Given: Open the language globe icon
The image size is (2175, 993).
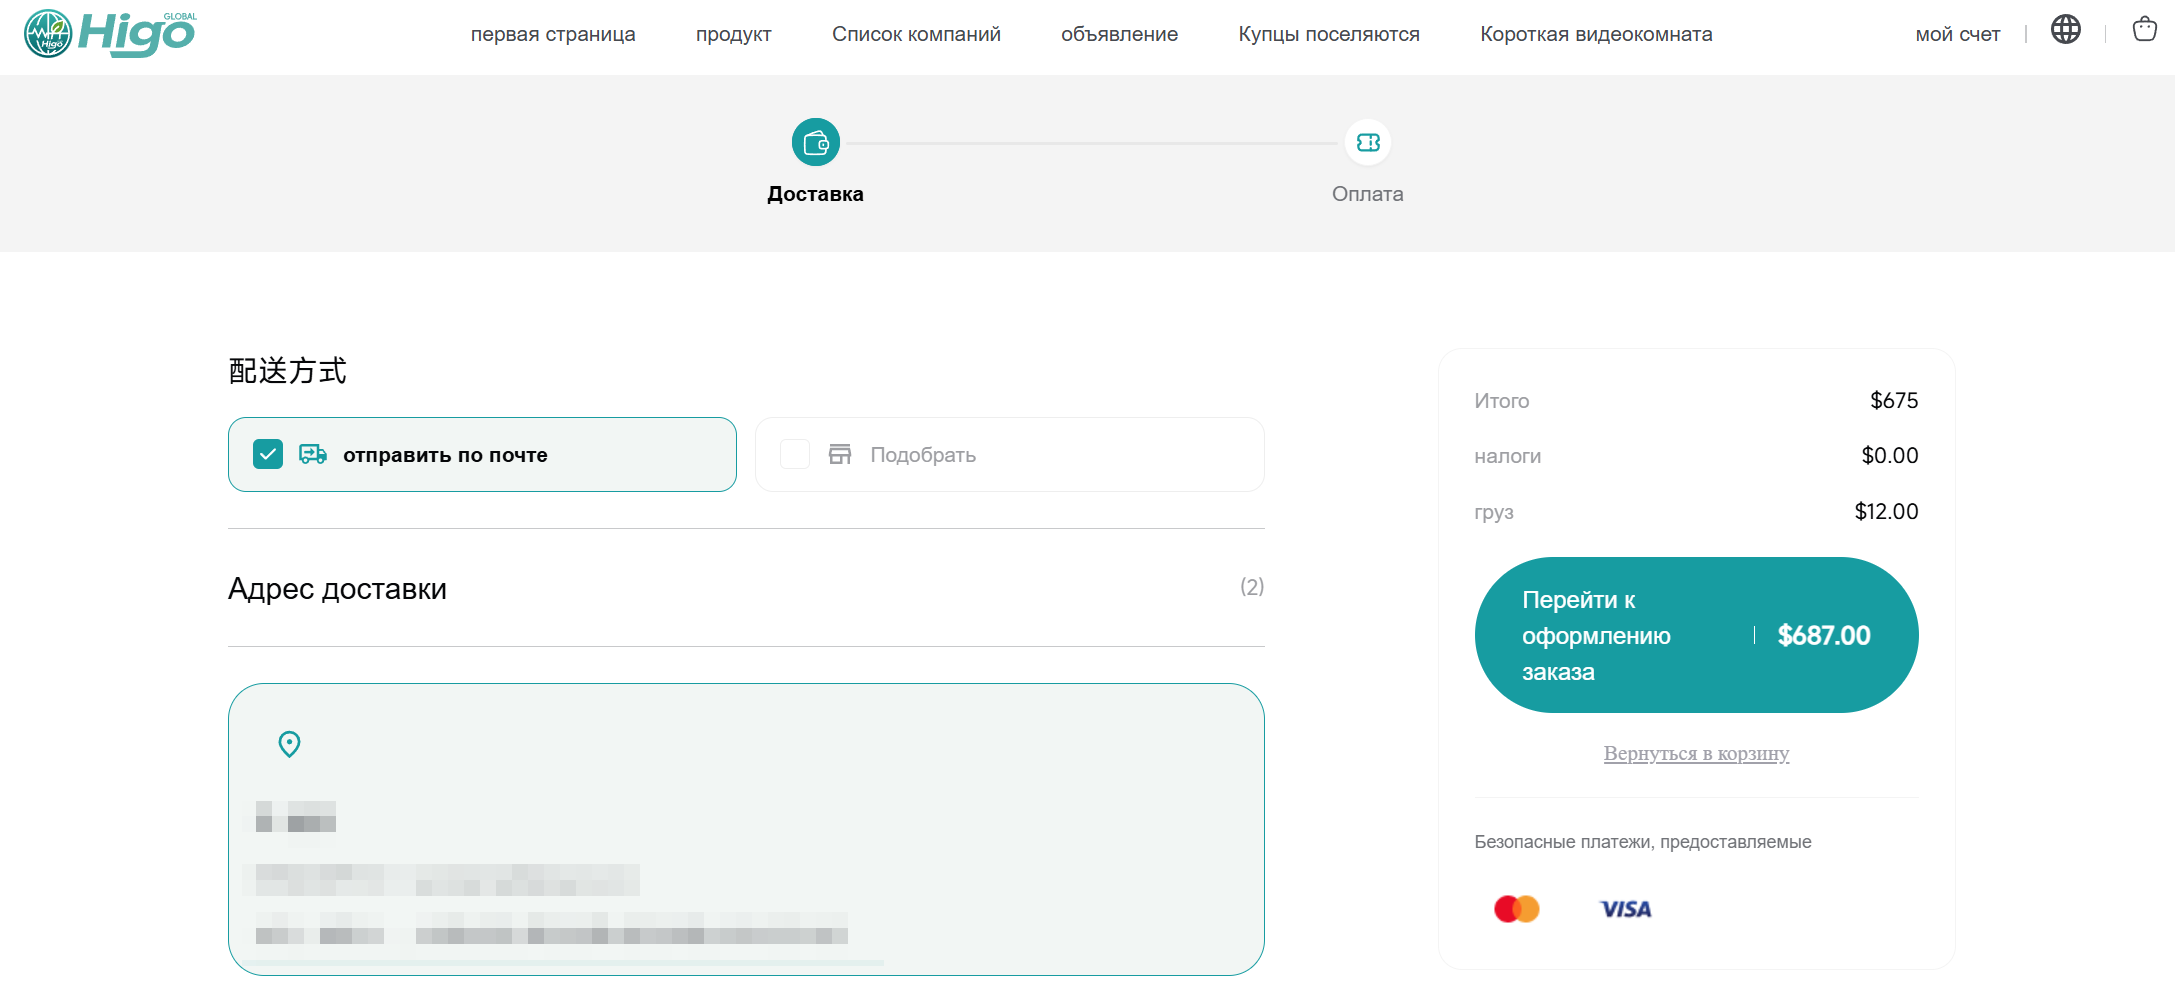Looking at the screenshot, I should tap(2065, 30).
